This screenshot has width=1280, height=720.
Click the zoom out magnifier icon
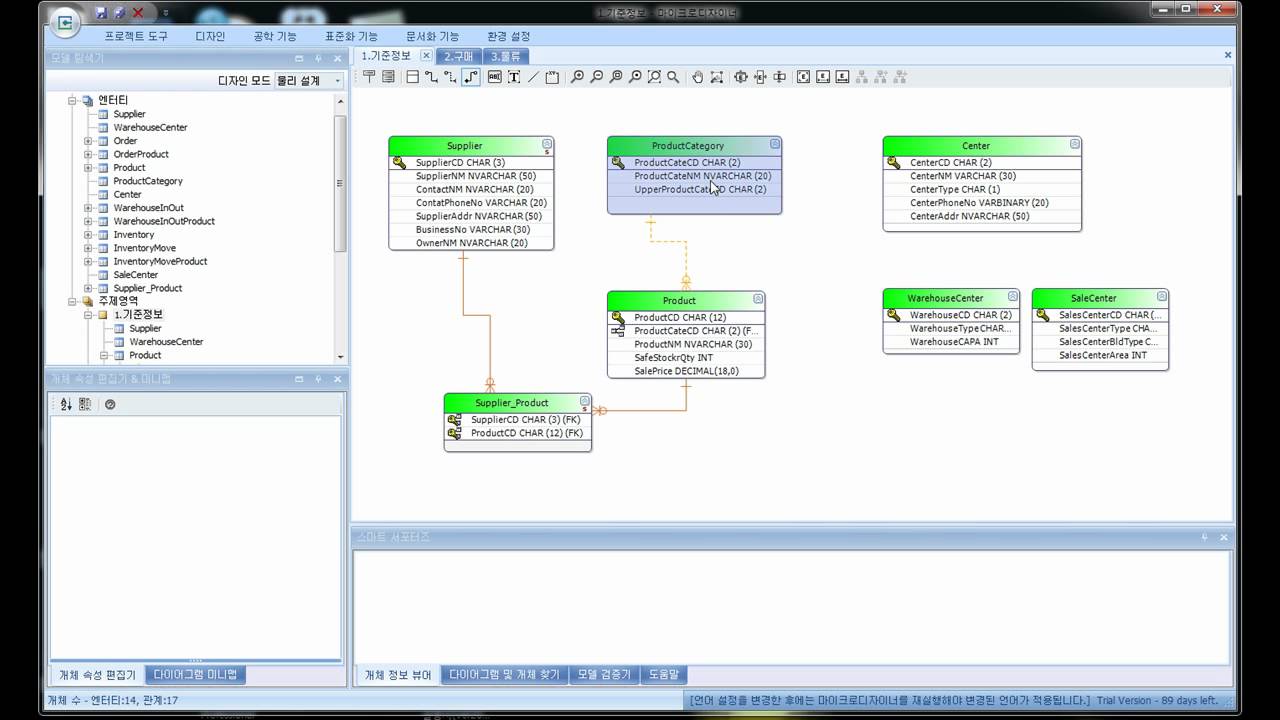[x=596, y=77]
